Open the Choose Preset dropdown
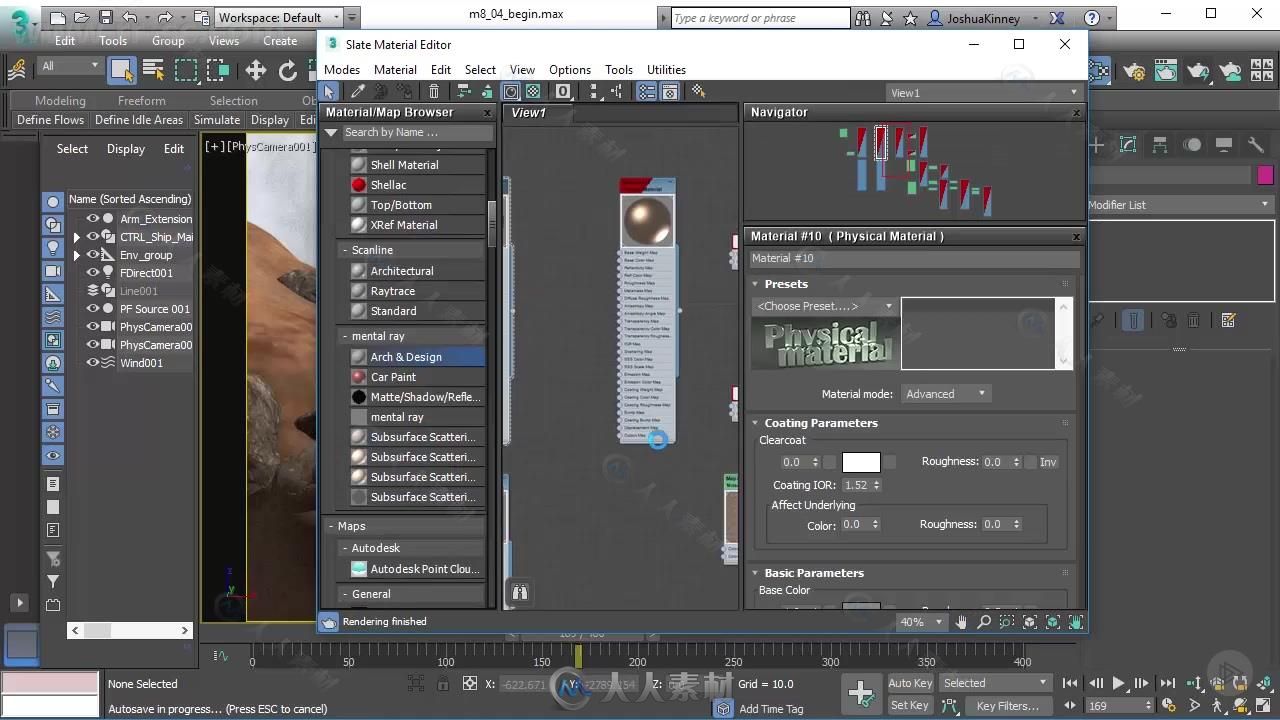This screenshot has width=1280, height=720. [x=825, y=306]
